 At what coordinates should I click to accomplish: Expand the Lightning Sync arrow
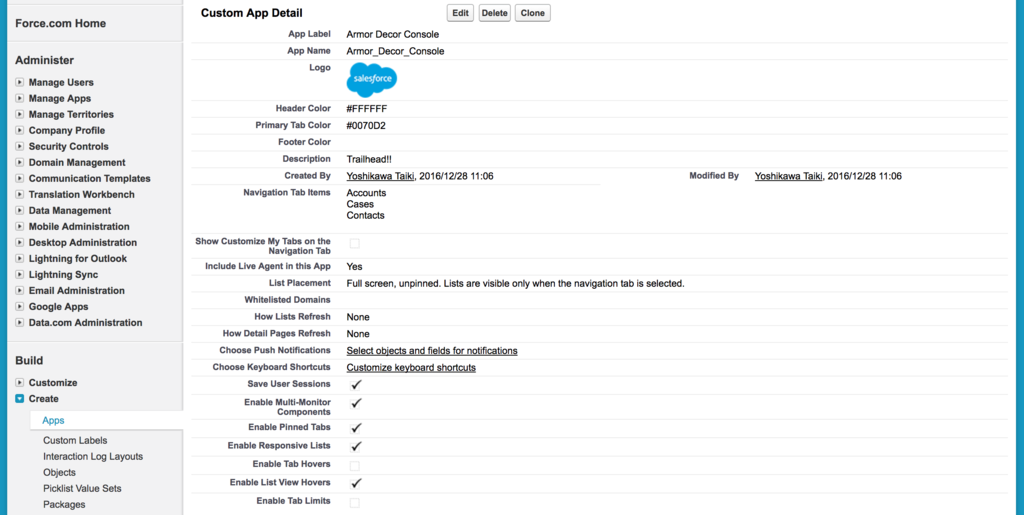pyautogui.click(x=20, y=275)
